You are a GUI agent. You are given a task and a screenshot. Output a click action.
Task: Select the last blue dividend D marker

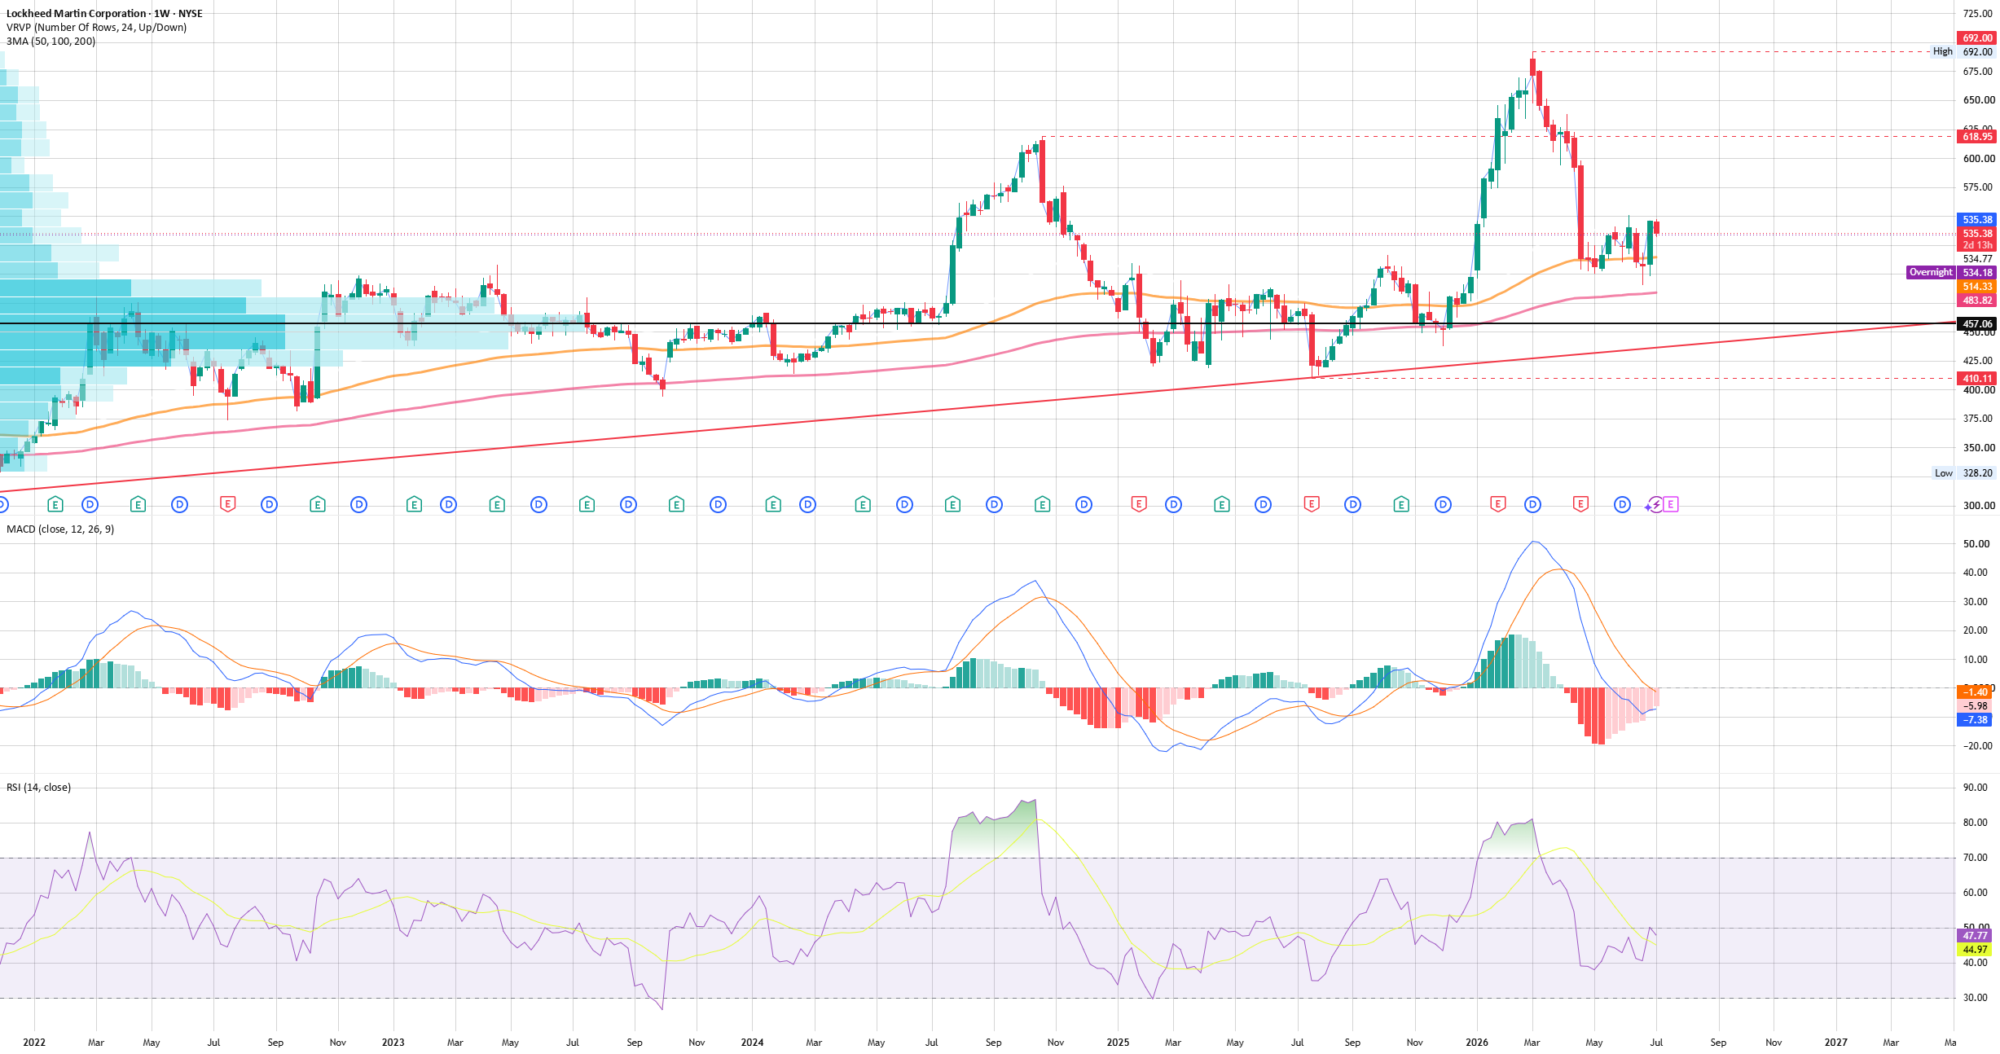click(1623, 505)
